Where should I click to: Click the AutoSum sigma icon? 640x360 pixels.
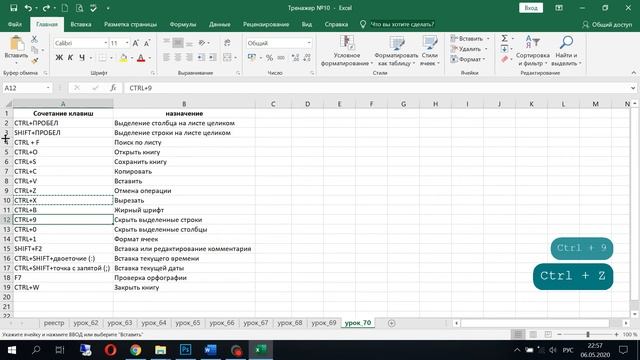(504, 38)
